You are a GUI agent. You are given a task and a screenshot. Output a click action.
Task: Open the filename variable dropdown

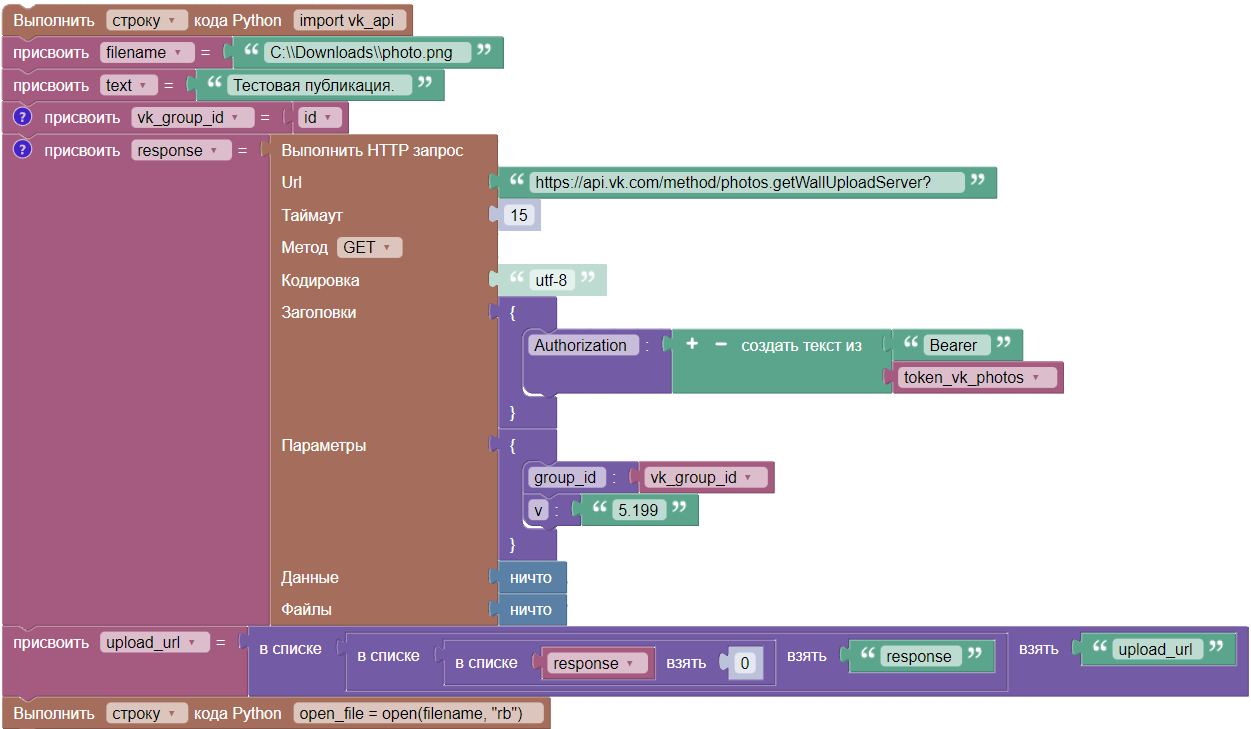click(x=147, y=53)
